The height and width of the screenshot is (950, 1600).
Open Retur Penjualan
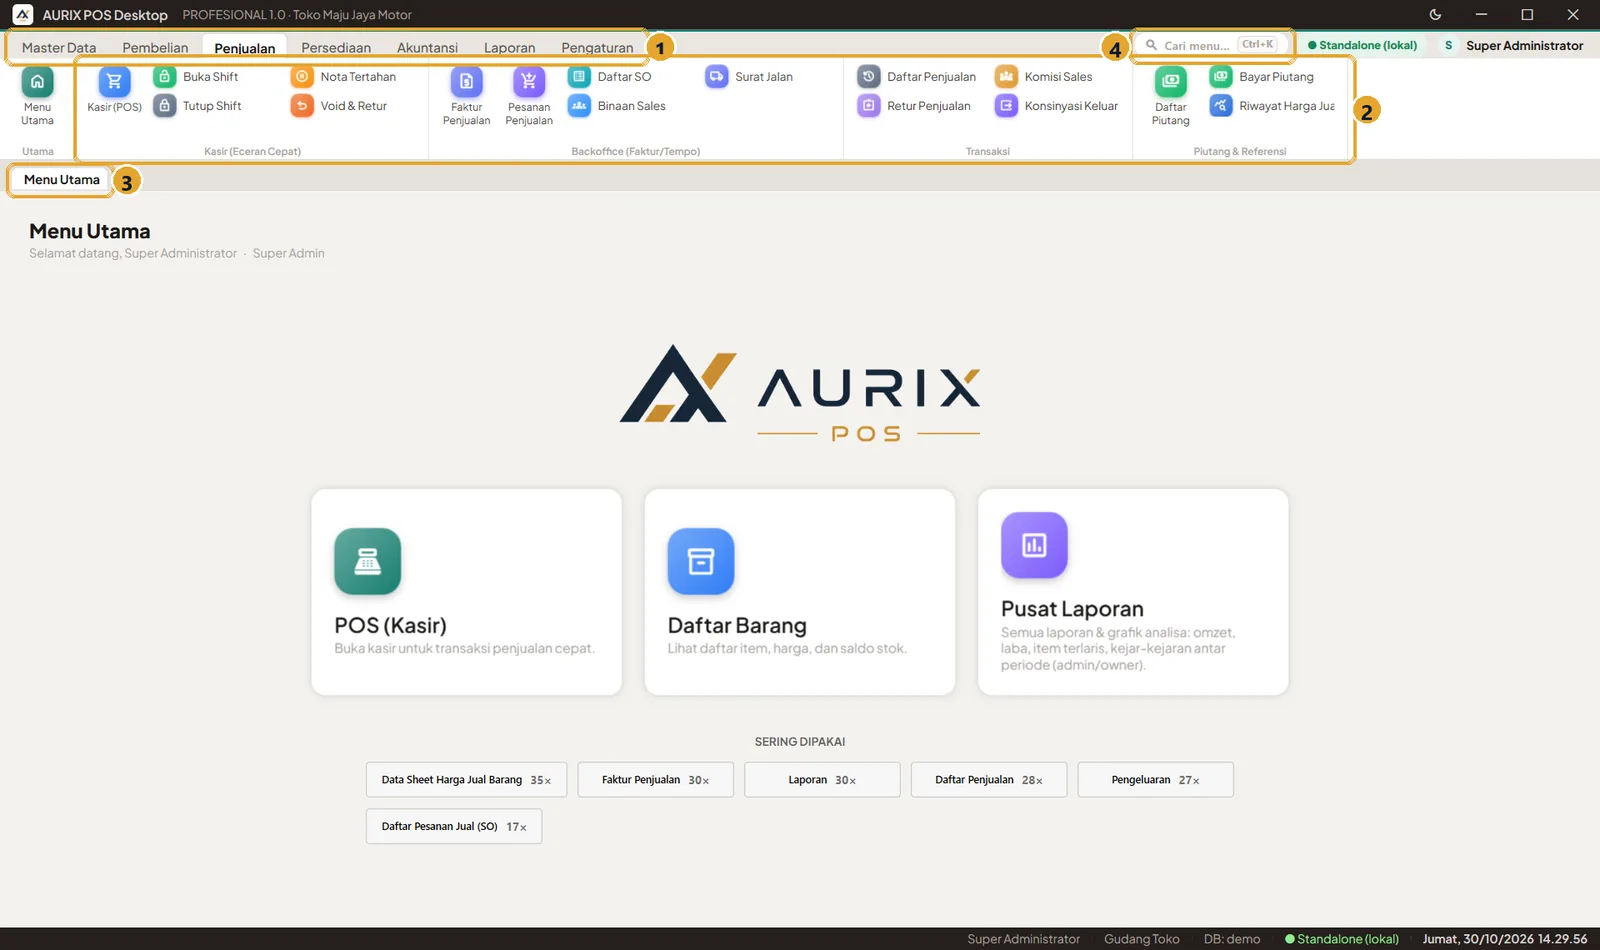tap(915, 105)
